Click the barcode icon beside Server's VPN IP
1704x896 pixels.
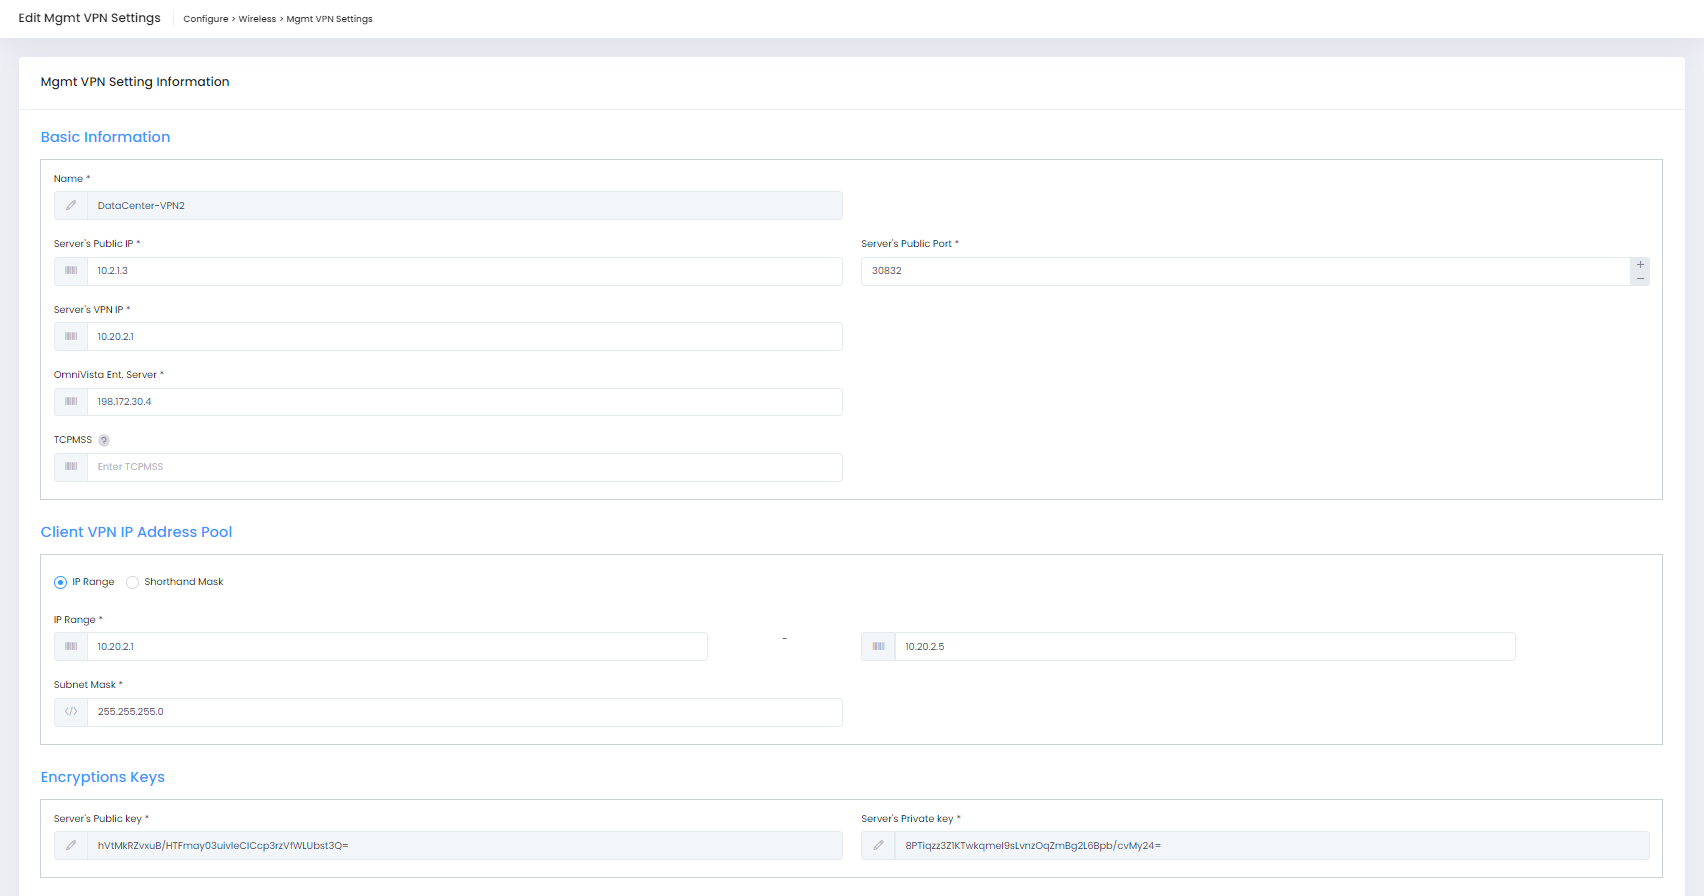(71, 337)
